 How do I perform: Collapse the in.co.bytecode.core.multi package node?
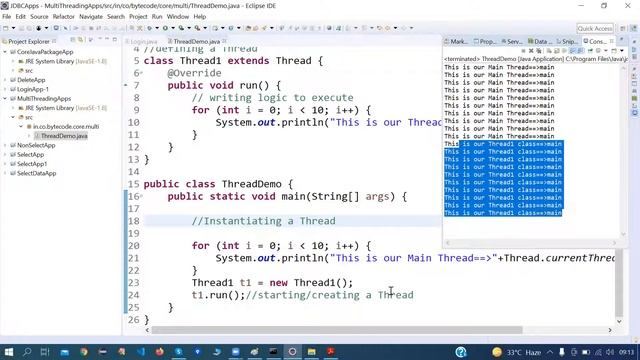[x=21, y=127]
